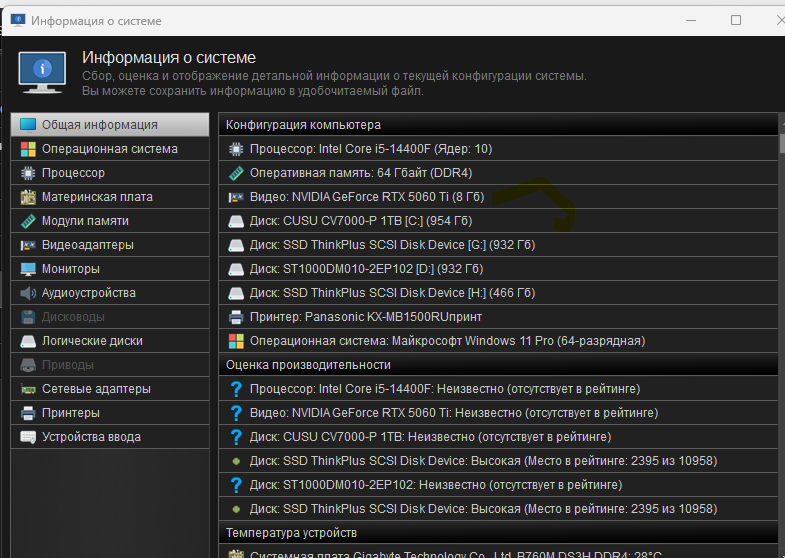Select the Диск: CUSU CV7000-P 1TB [C:] (954 Гб) row
Viewport: 785px width, 558px height.
pos(498,221)
